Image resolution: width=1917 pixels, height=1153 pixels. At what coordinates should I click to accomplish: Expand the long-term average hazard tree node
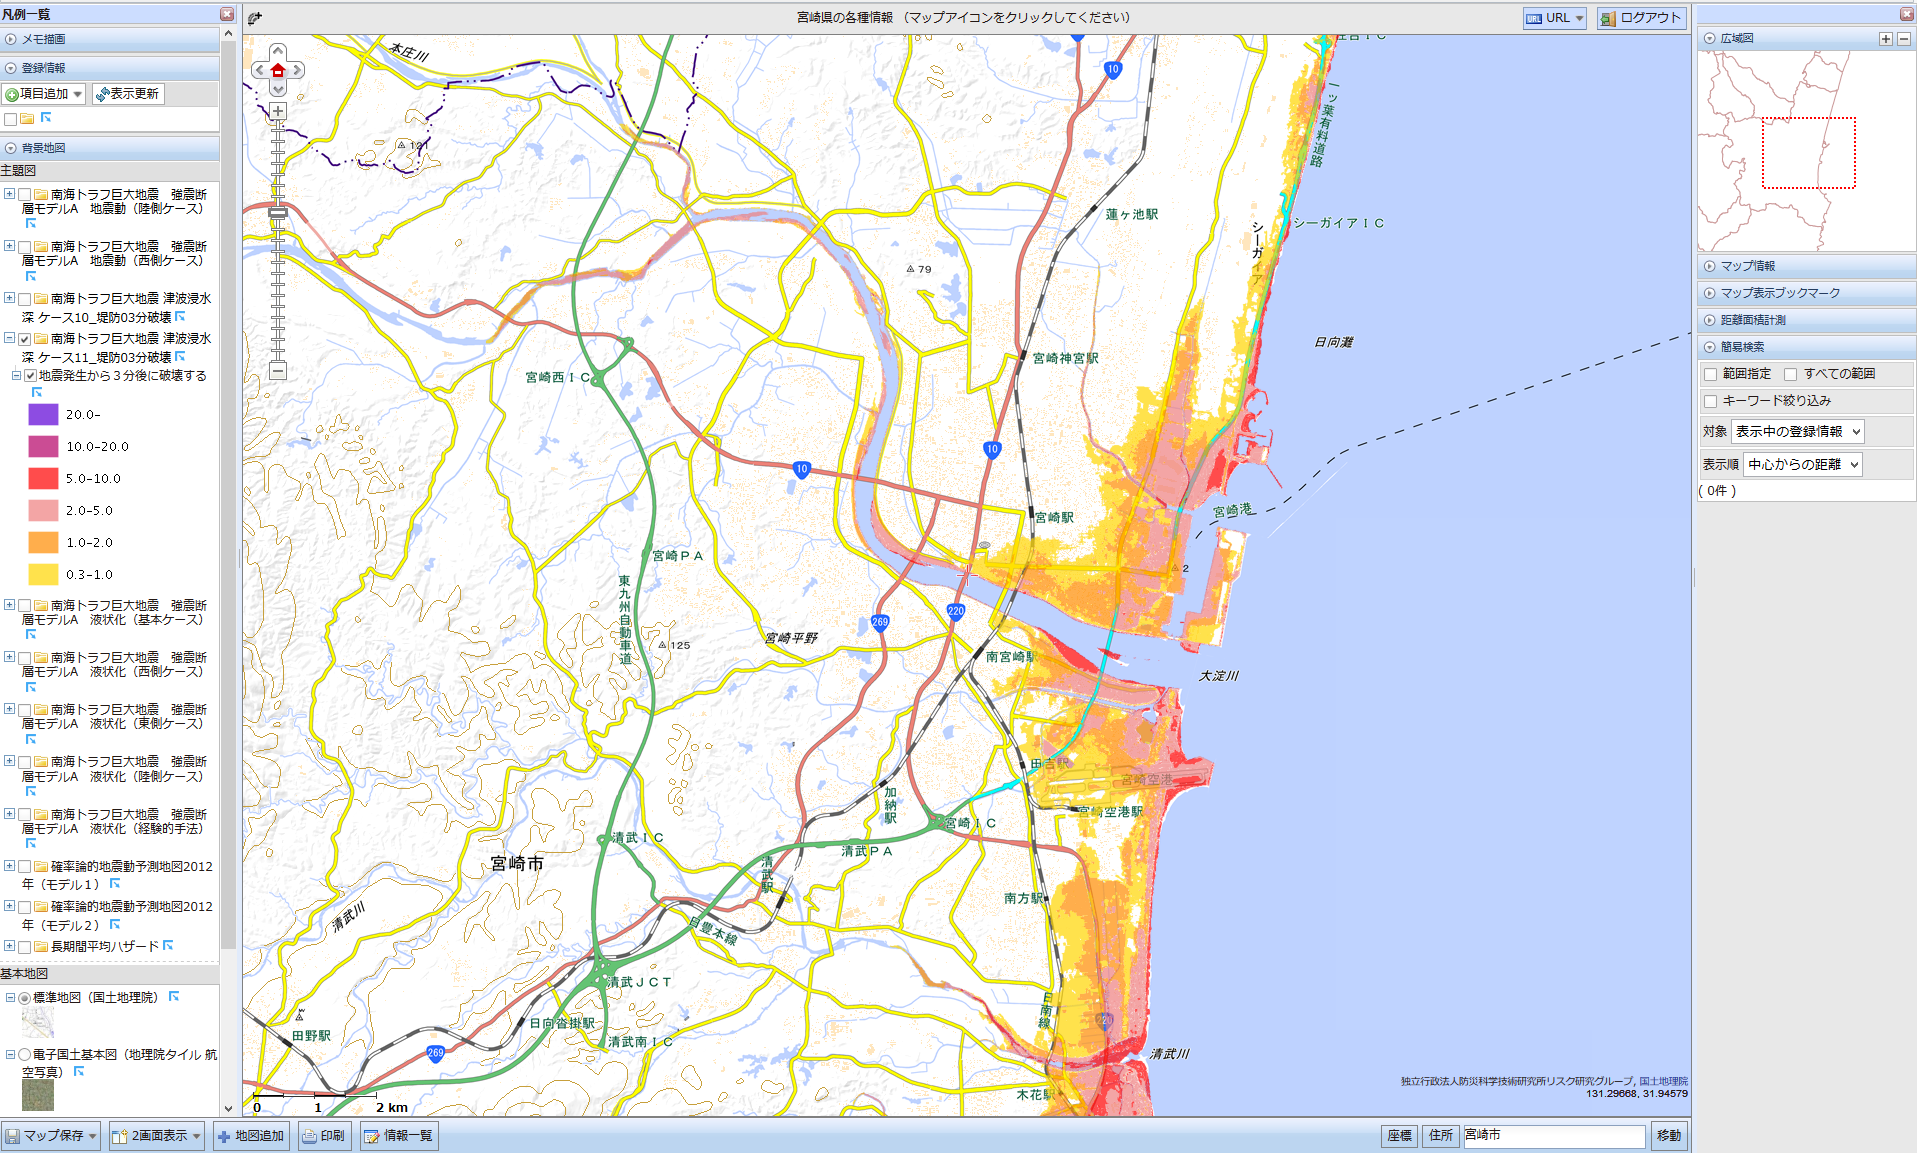[x=9, y=946]
